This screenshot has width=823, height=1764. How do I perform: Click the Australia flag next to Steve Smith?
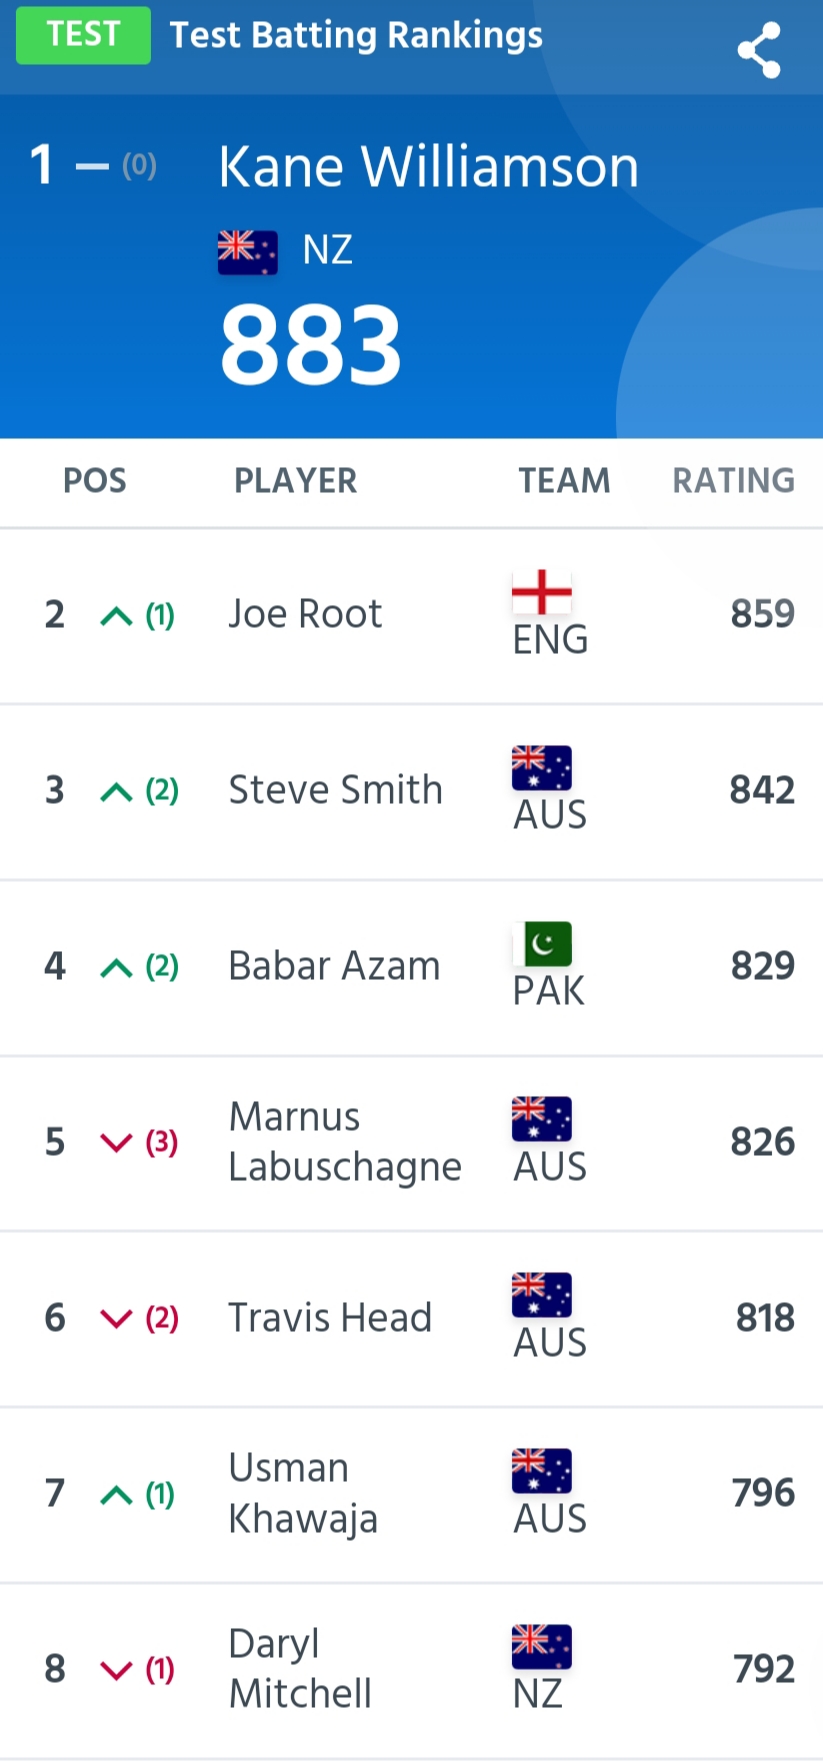pyautogui.click(x=541, y=768)
